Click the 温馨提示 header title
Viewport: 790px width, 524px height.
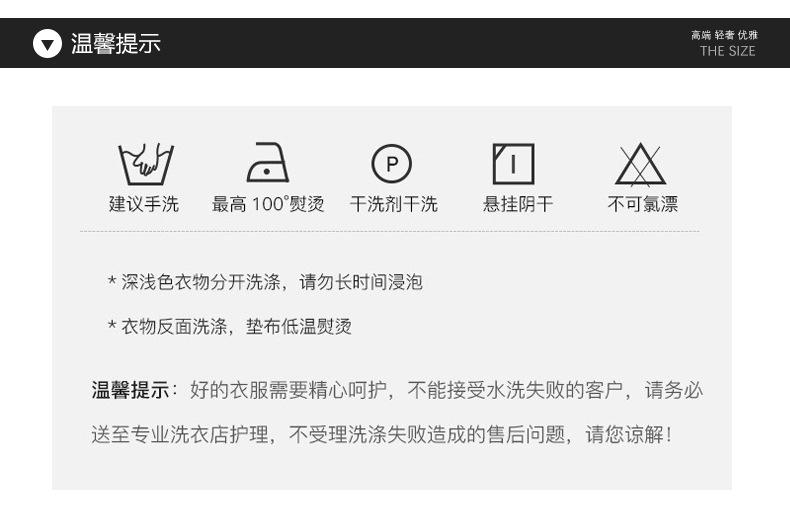tap(115, 43)
